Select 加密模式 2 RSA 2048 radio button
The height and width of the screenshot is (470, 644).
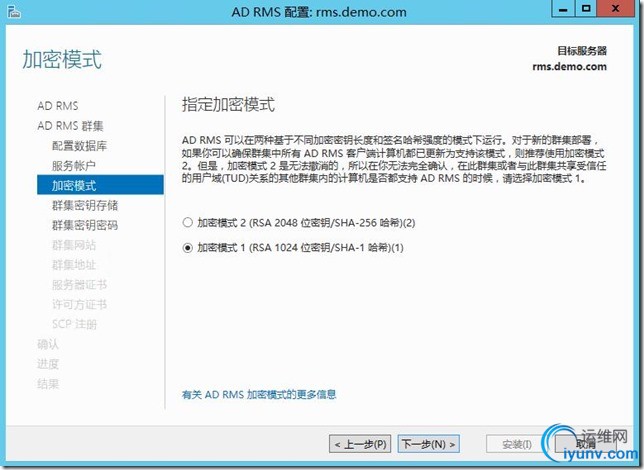[x=188, y=223]
